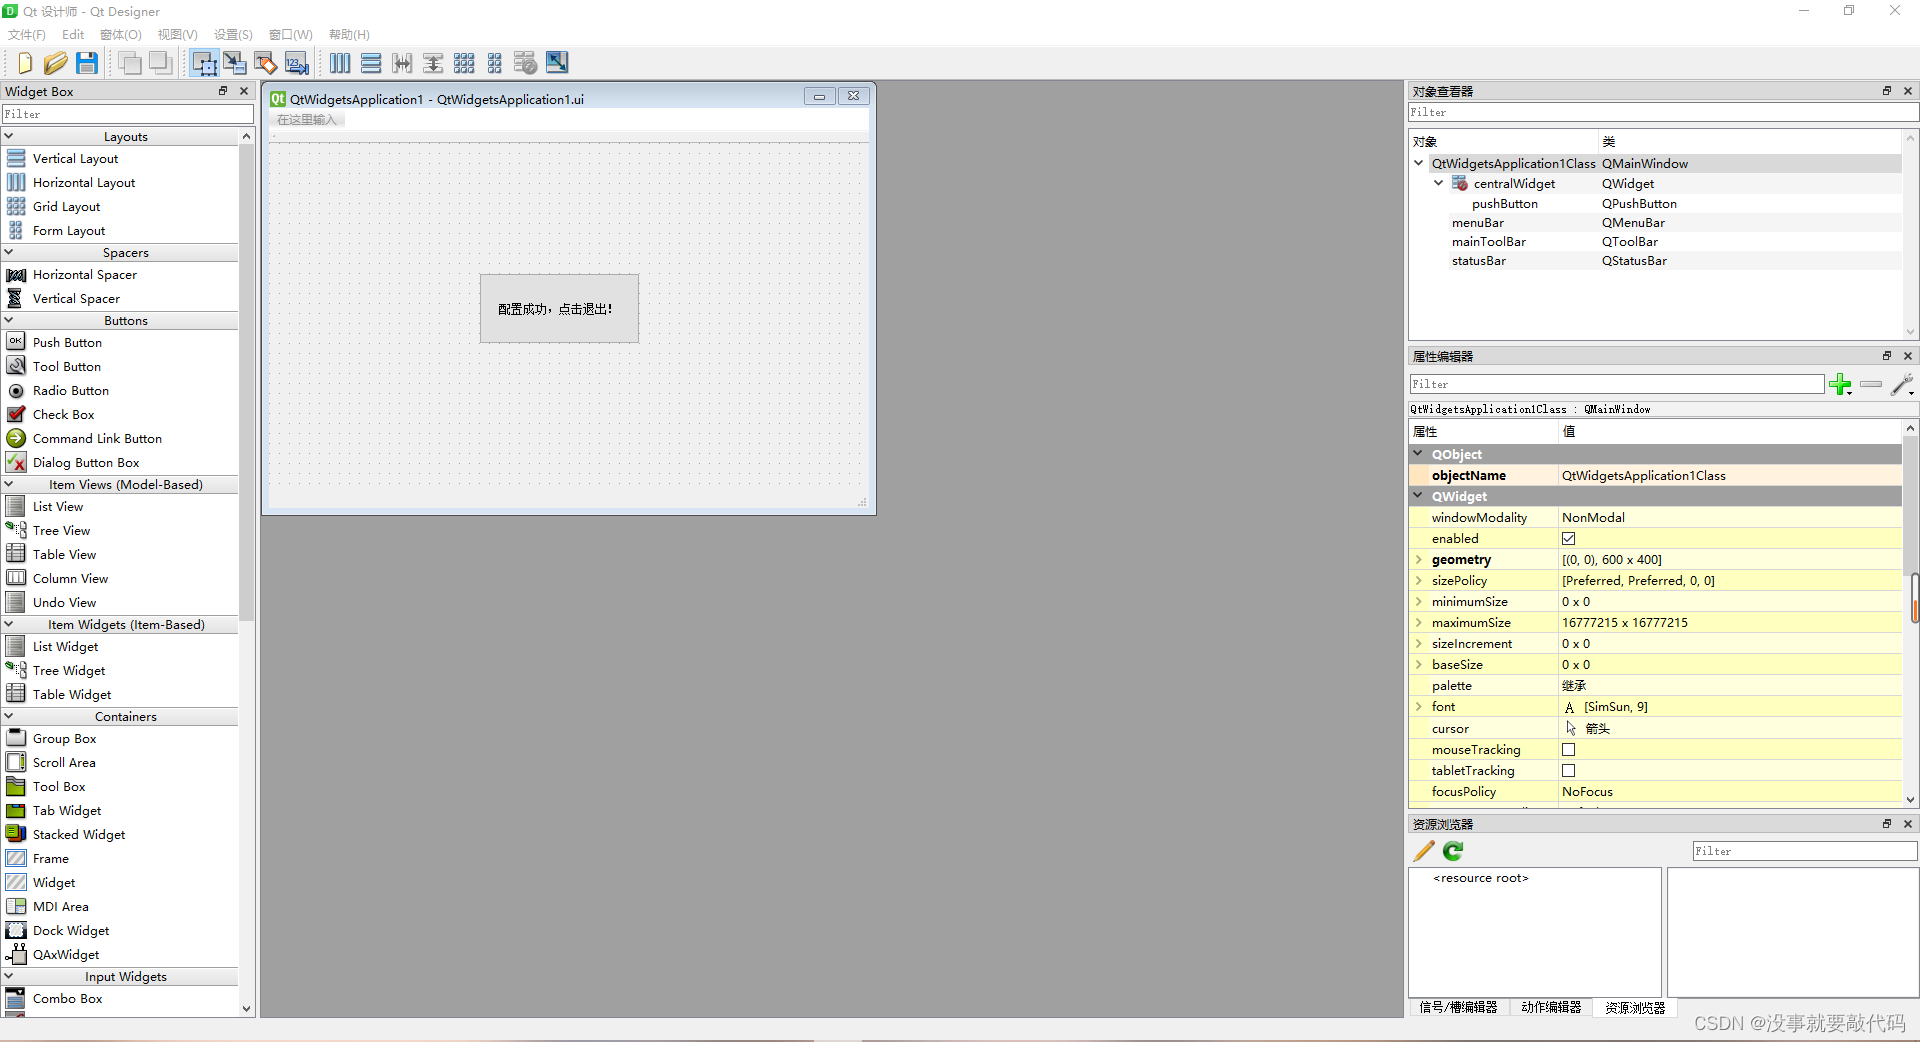1920x1042 pixels.
Task: Switch to Edit Buddies mode icon
Action: (x=266, y=63)
